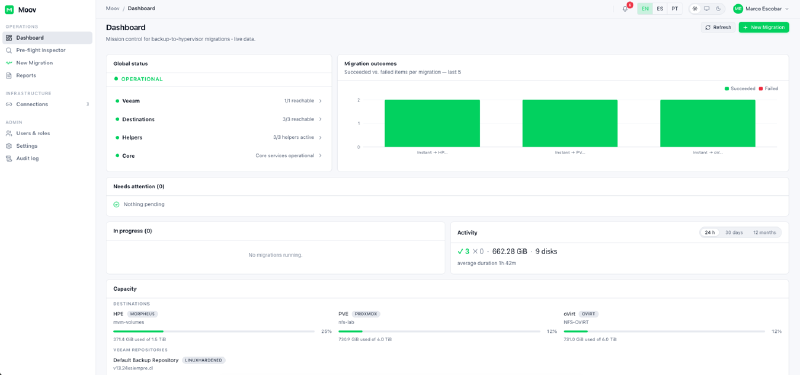
Task: Click the PVE nfs-lab capacity bar
Action: click(x=439, y=332)
